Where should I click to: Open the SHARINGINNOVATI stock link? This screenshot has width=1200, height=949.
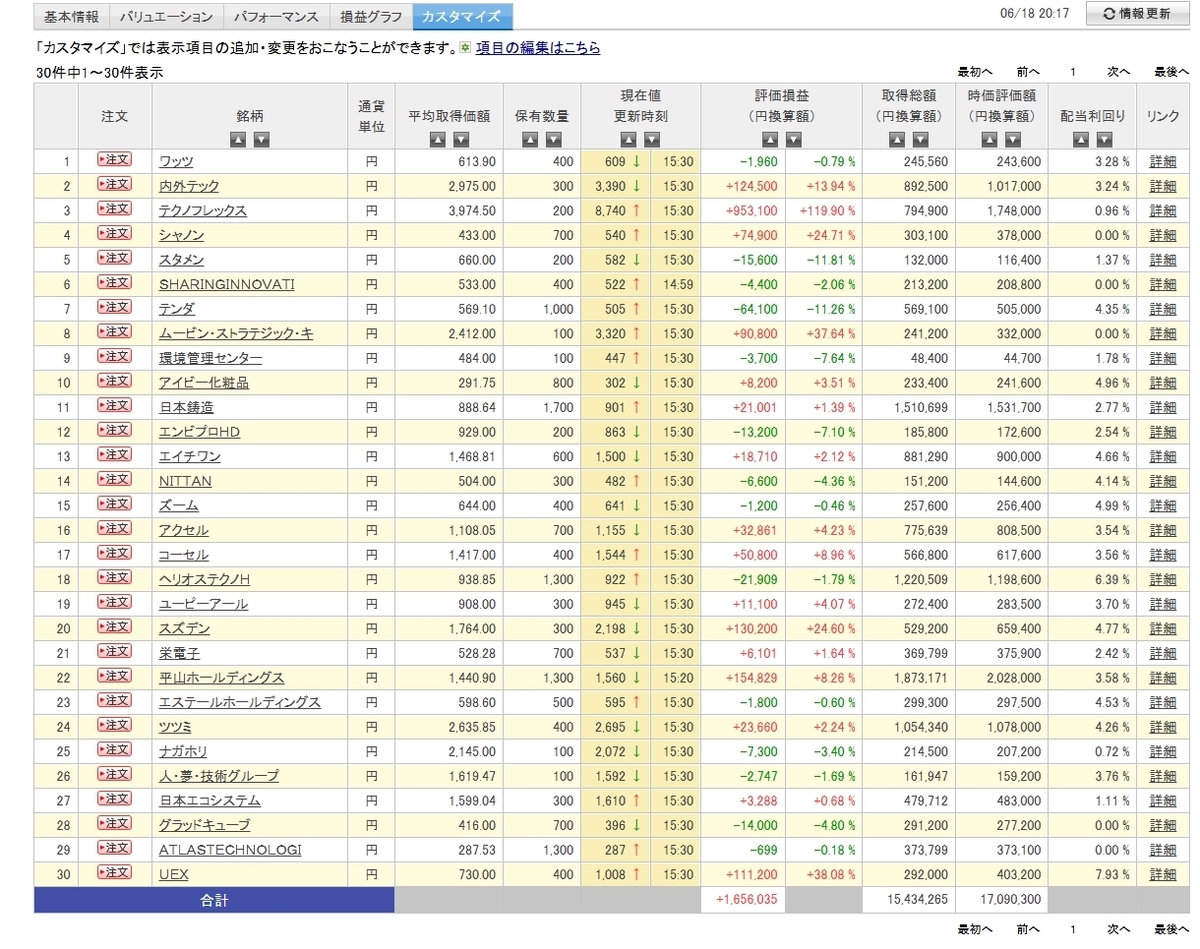click(x=227, y=284)
